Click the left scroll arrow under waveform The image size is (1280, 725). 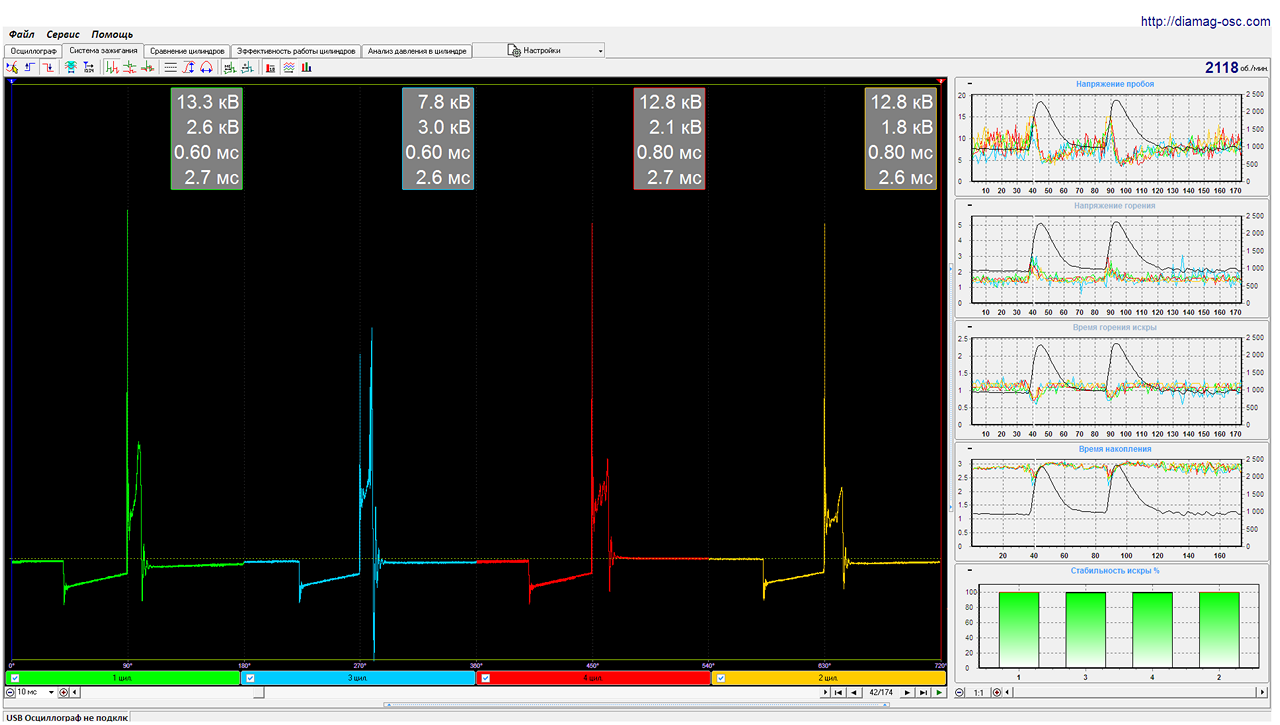74,692
